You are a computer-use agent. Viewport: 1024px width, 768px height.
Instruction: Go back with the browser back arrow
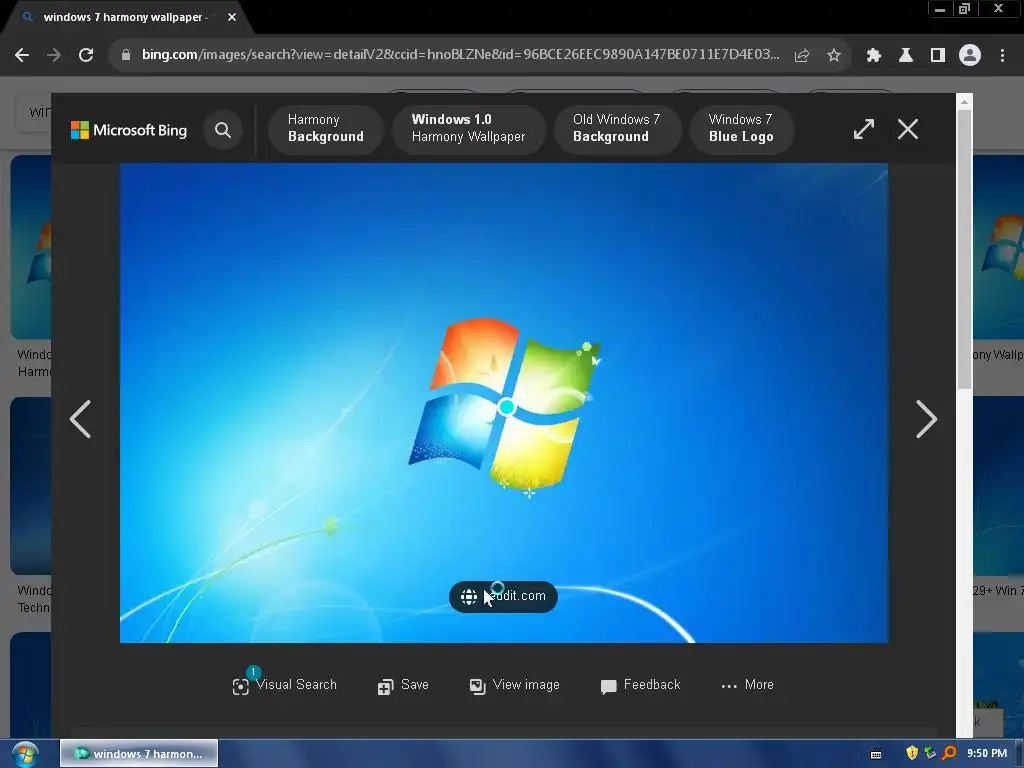pyautogui.click(x=22, y=56)
